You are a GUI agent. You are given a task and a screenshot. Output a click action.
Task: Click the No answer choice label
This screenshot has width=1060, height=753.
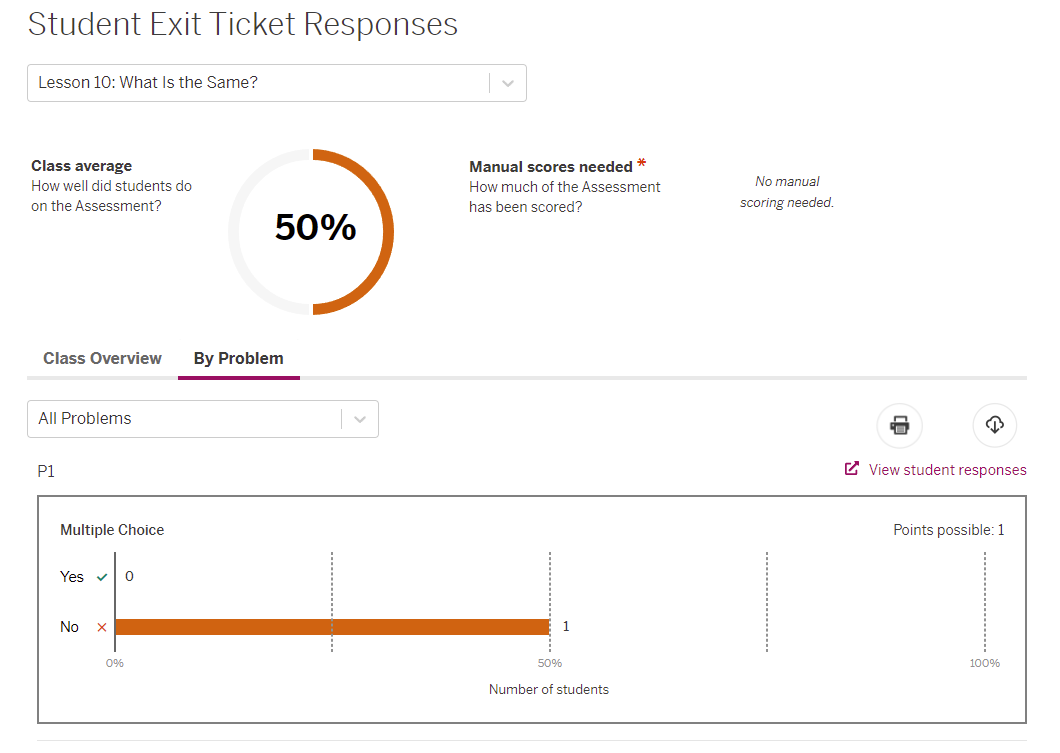69,627
